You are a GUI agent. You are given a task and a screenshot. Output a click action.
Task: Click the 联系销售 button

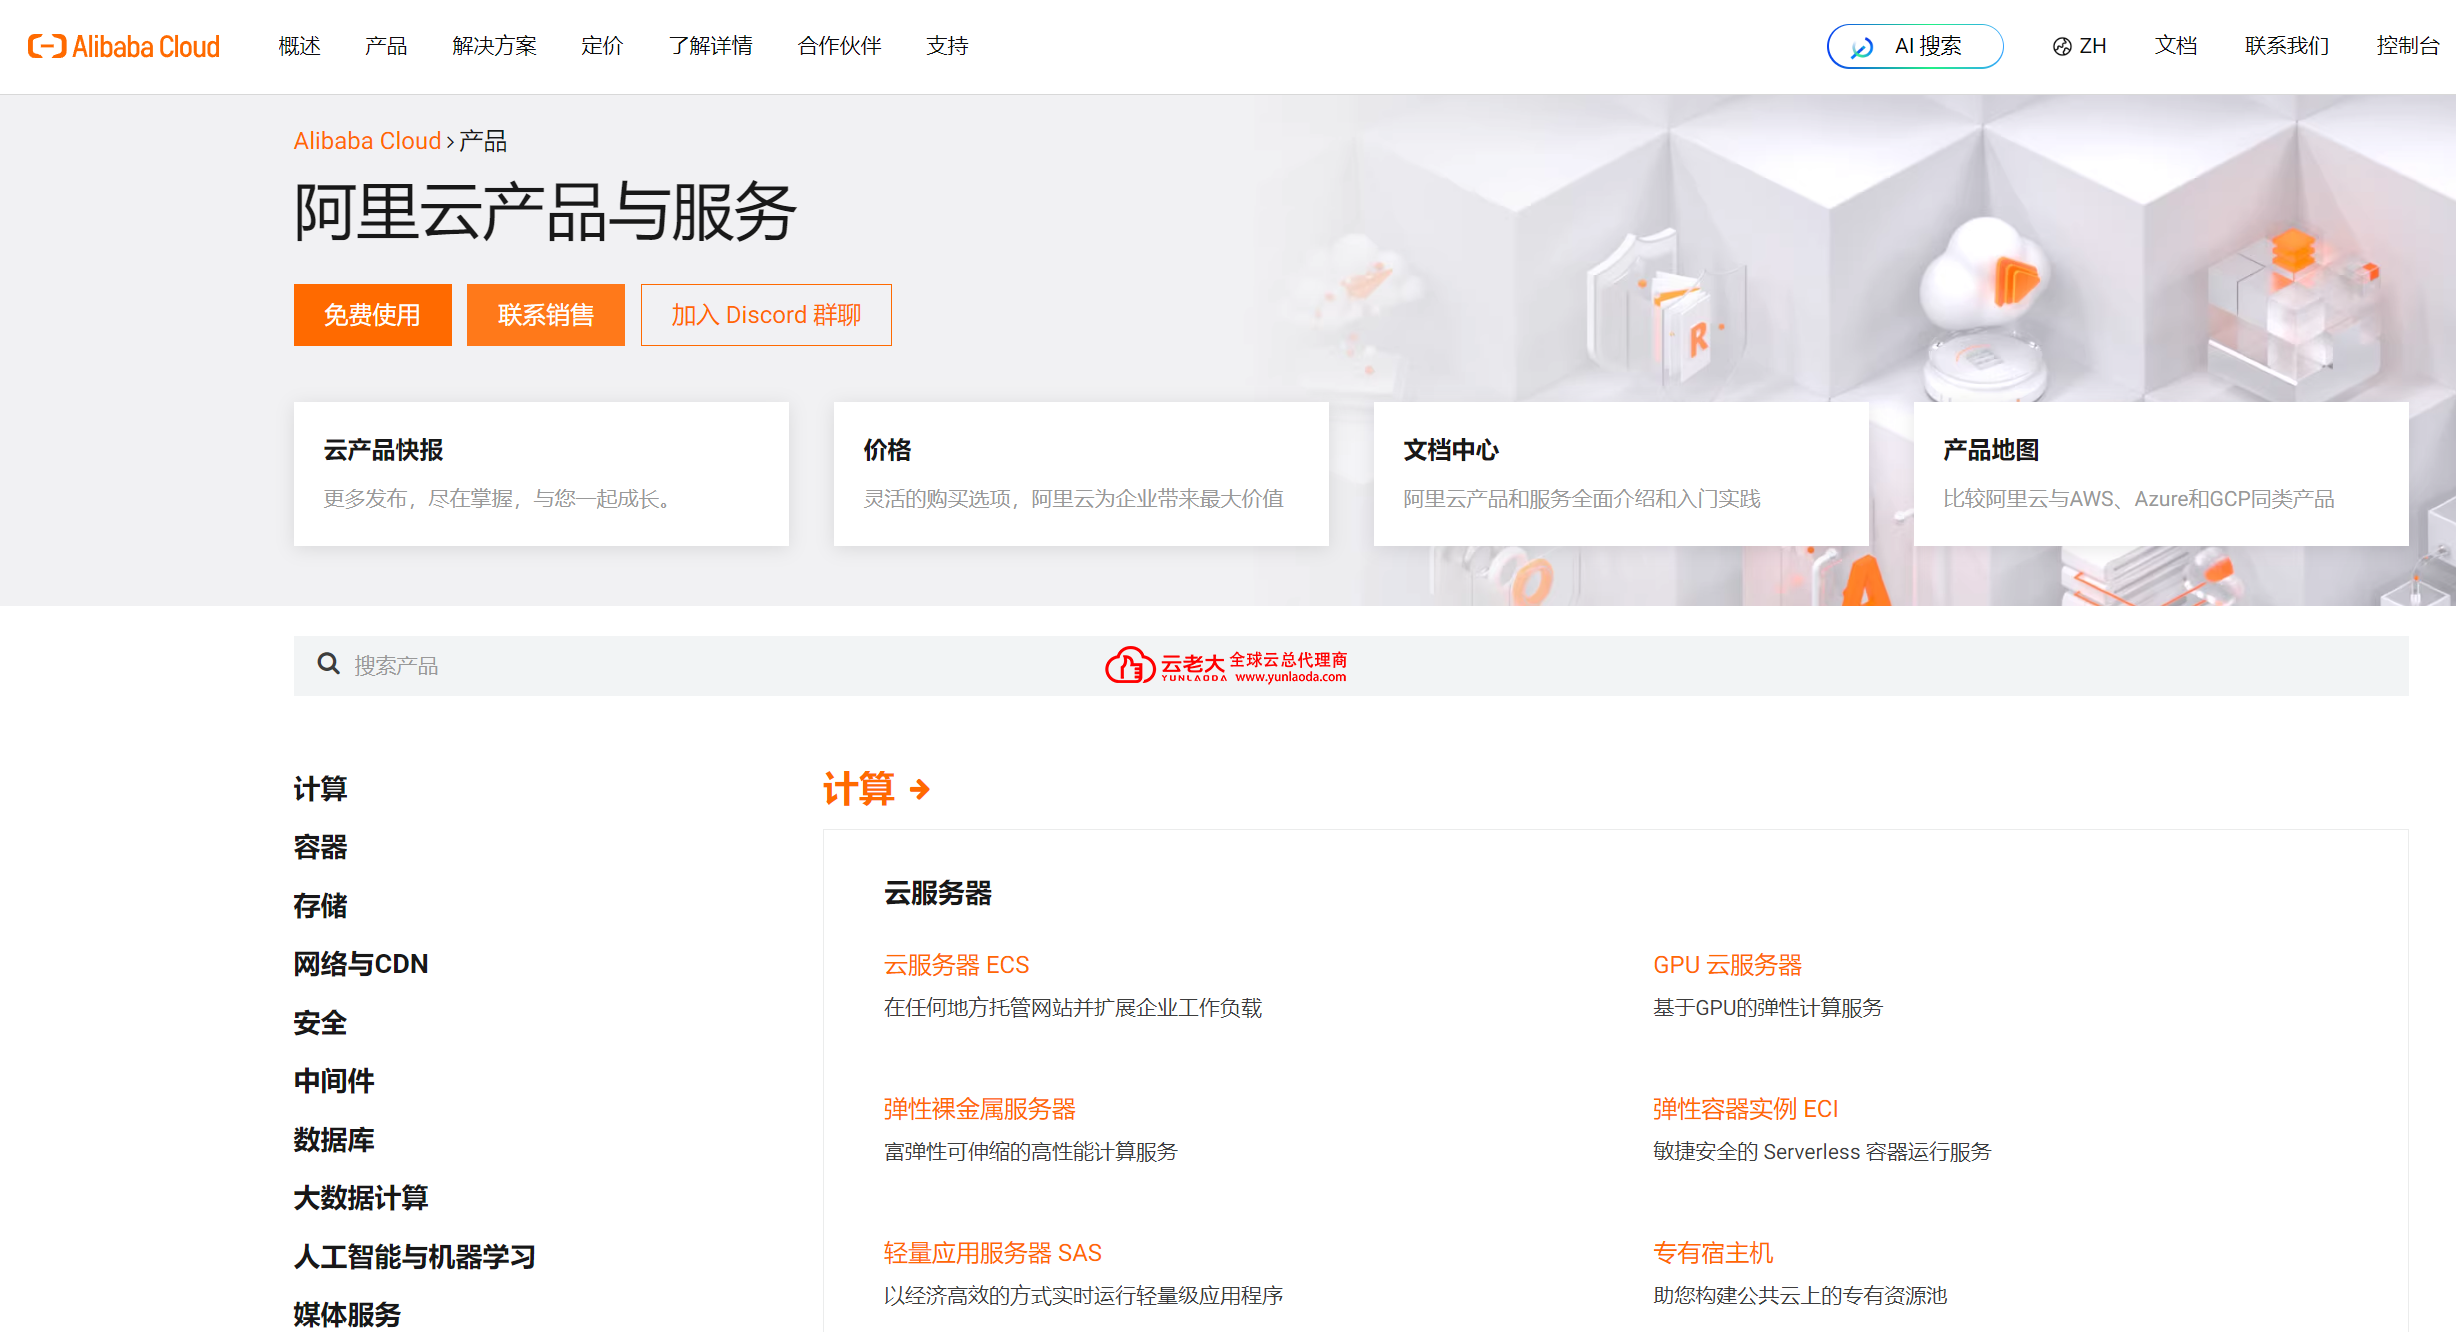(x=545, y=315)
